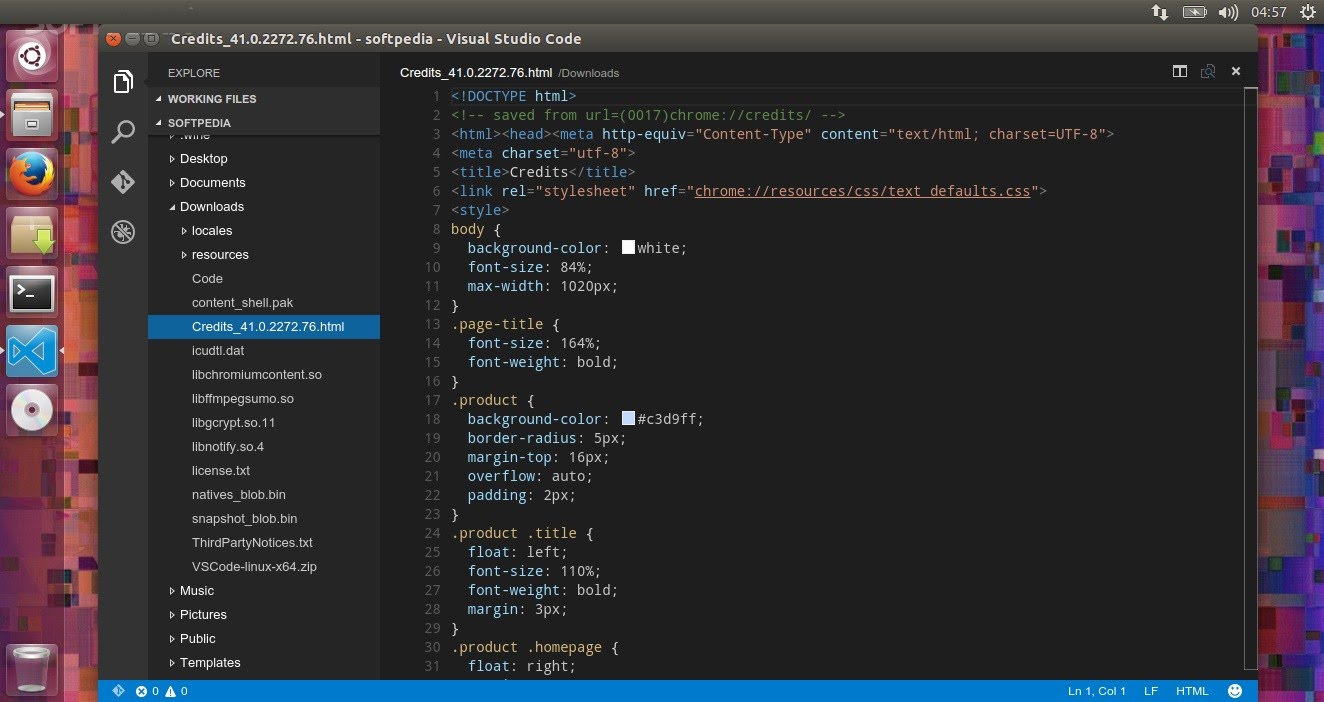Launch Firefox from the Ubuntu dock
Viewport: 1324px width, 702px height.
point(32,174)
